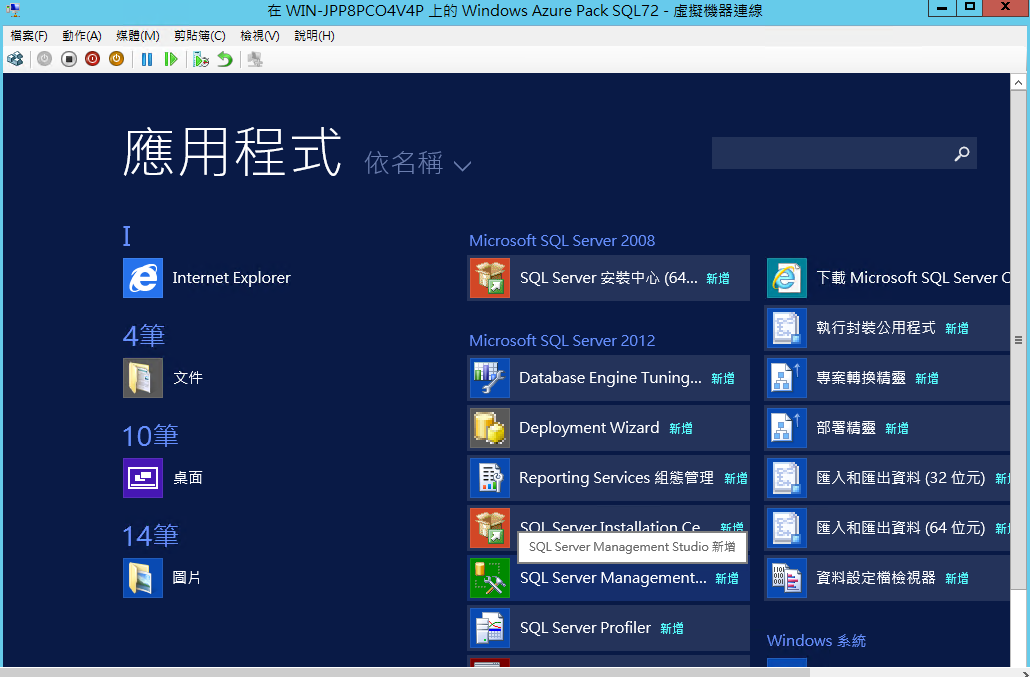Launch 部署精靈 icon

[x=787, y=427]
